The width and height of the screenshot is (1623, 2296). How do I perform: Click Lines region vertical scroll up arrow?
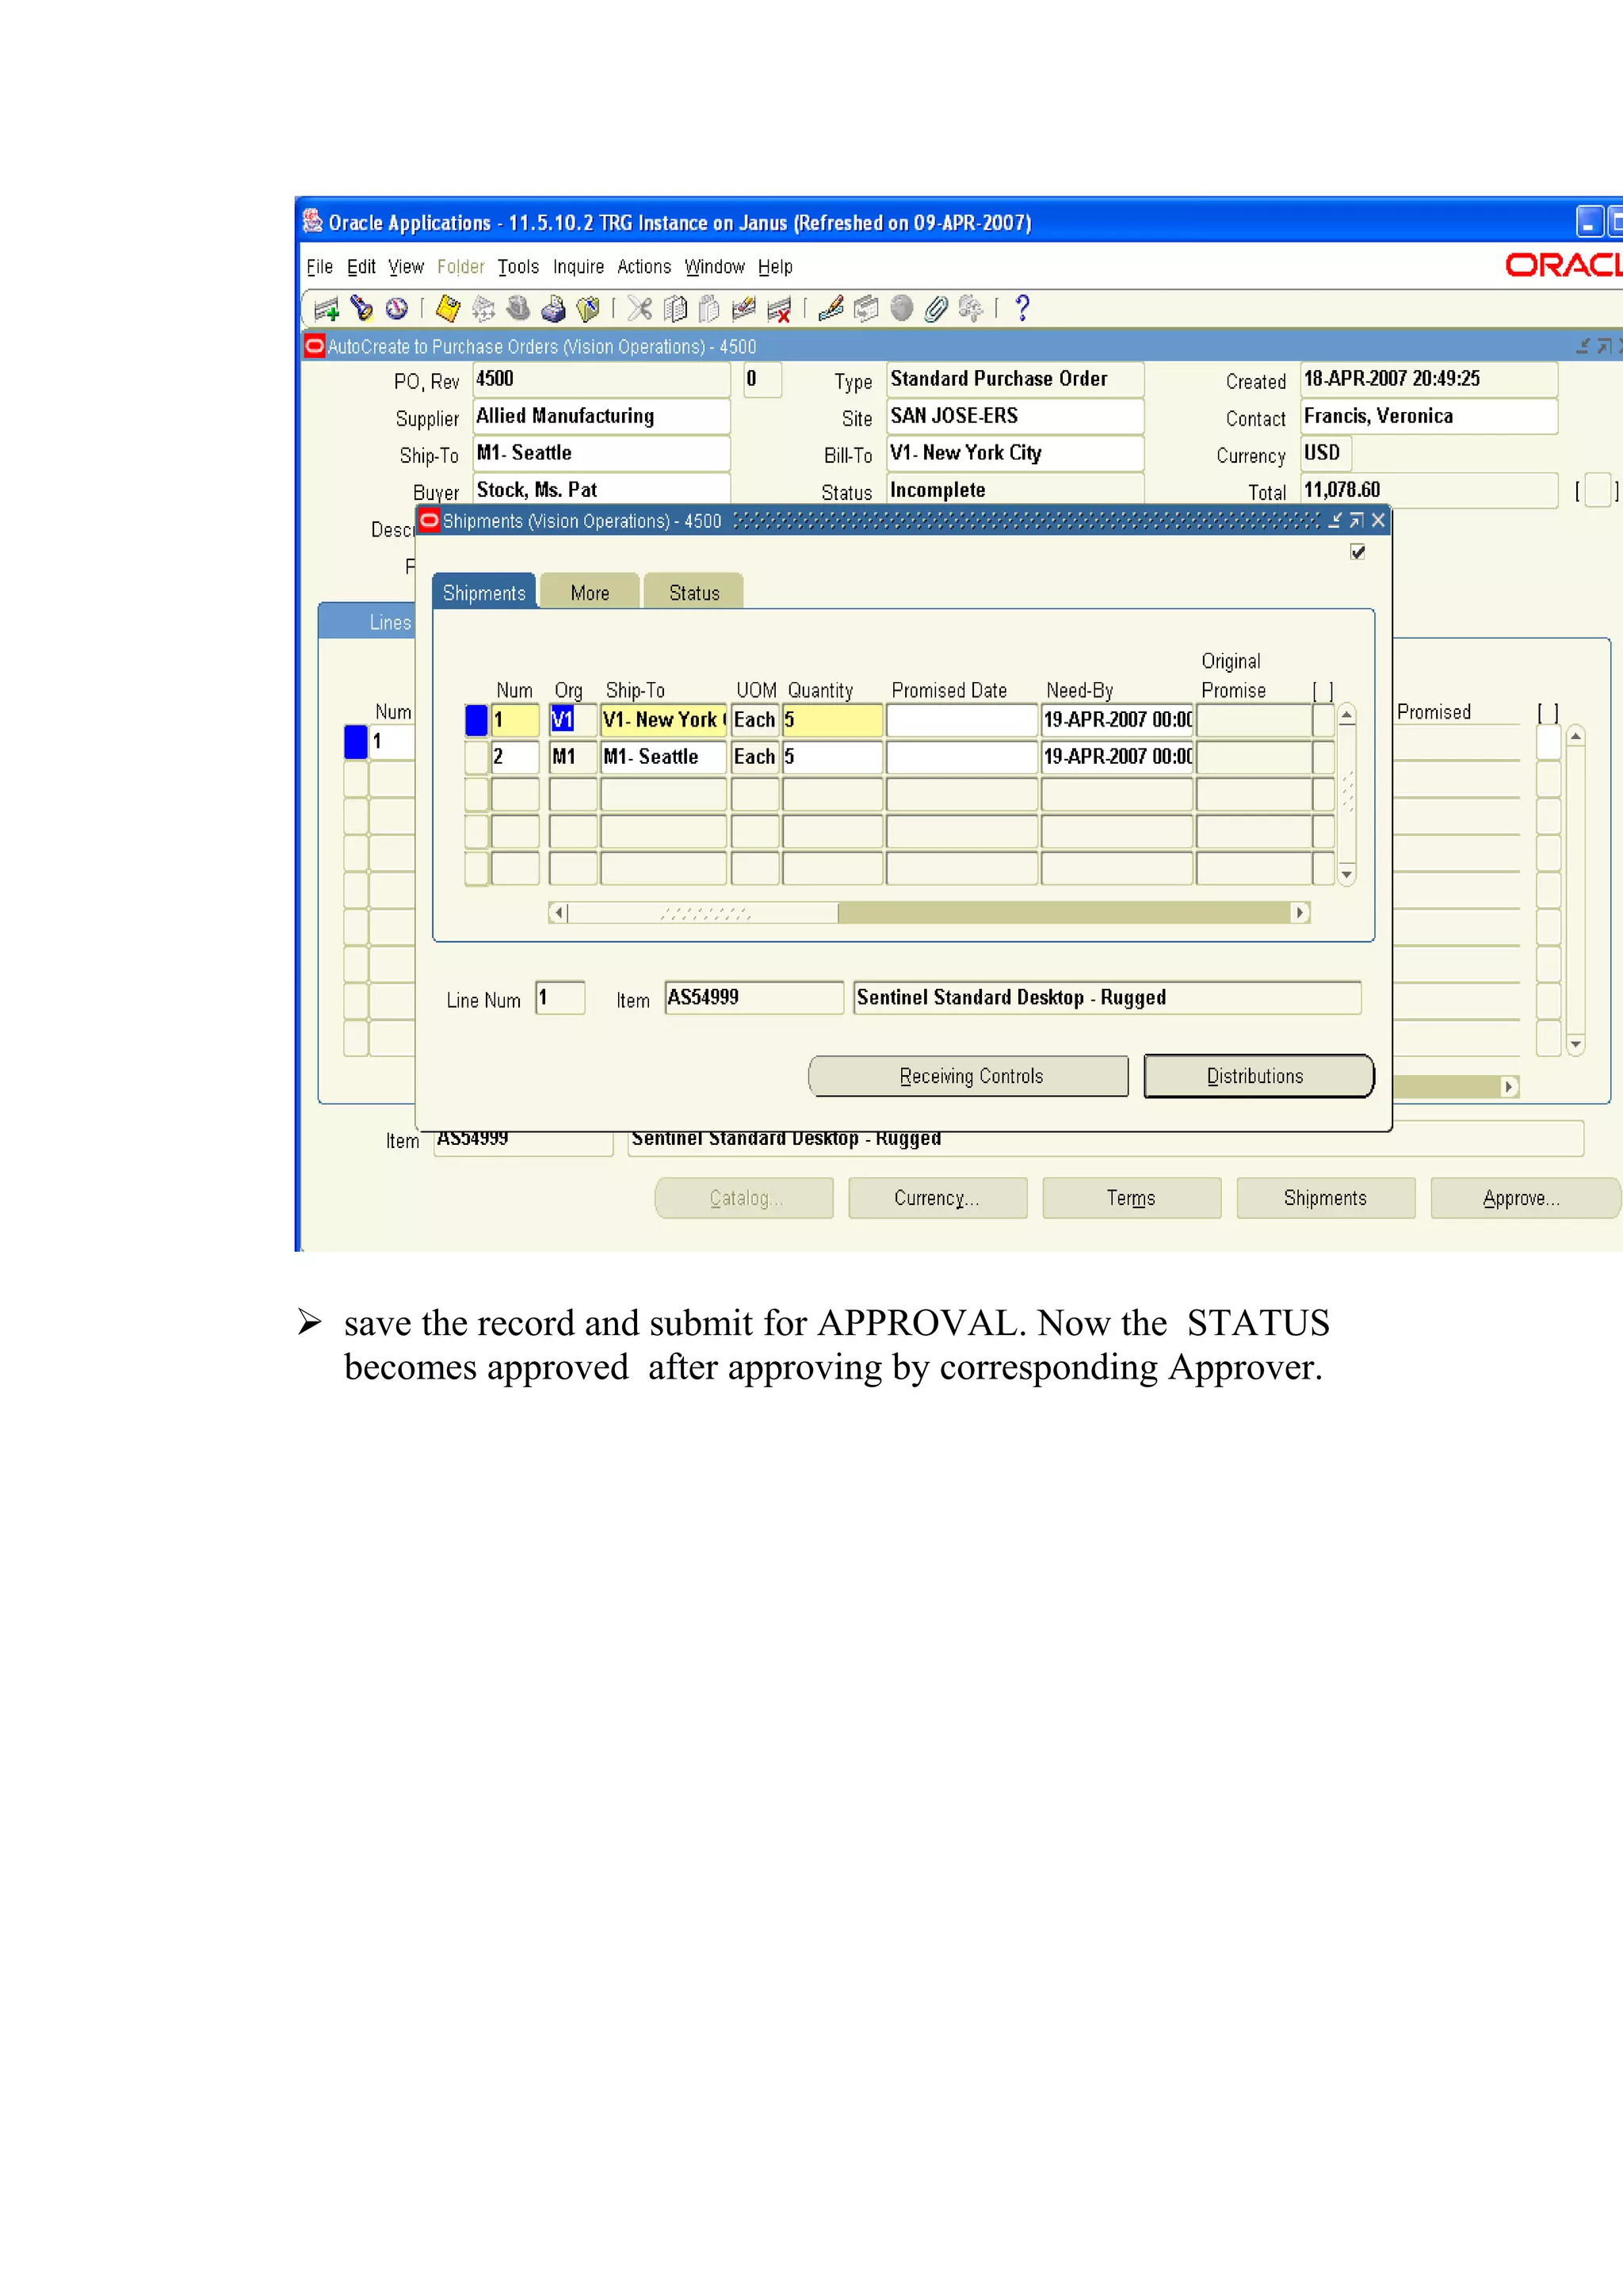1576,736
